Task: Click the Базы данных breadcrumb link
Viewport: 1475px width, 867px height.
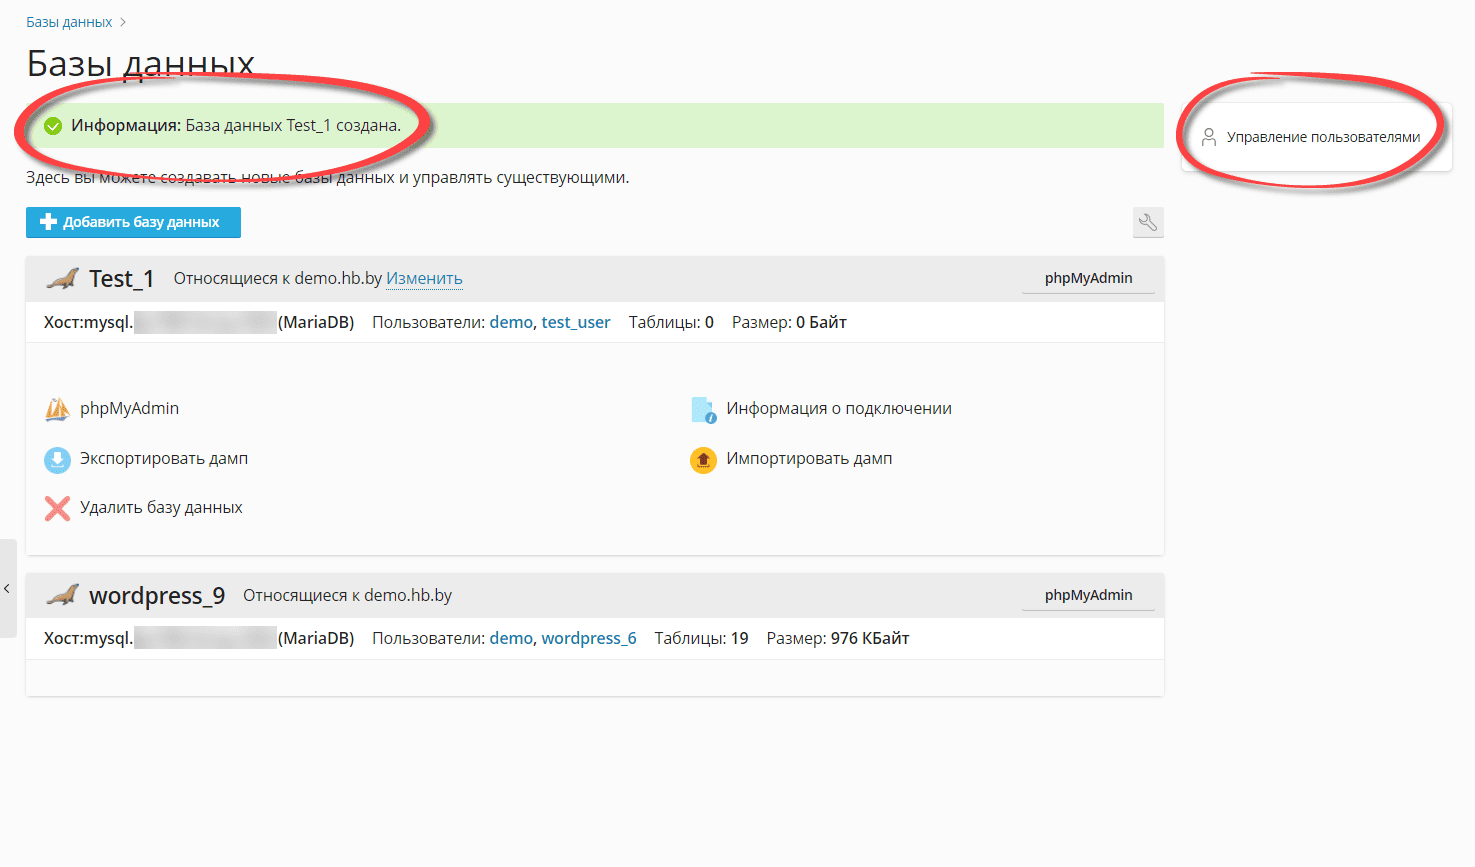Action: 69,22
